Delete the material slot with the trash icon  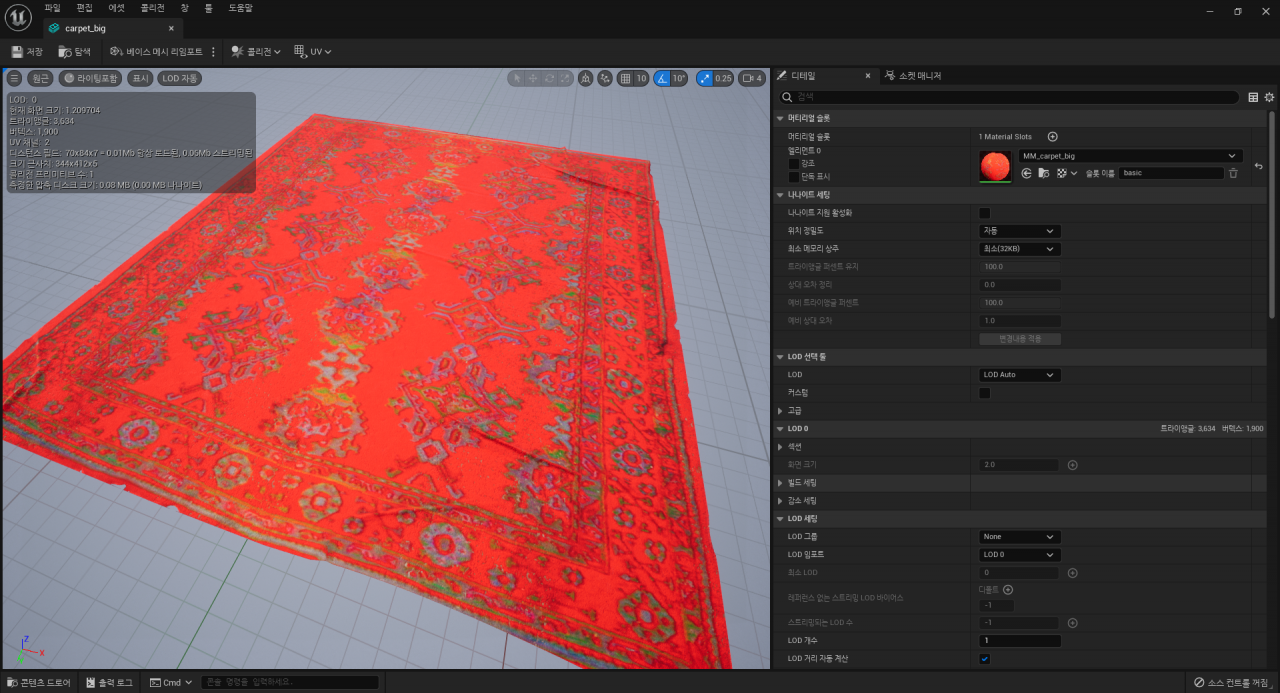1233,173
